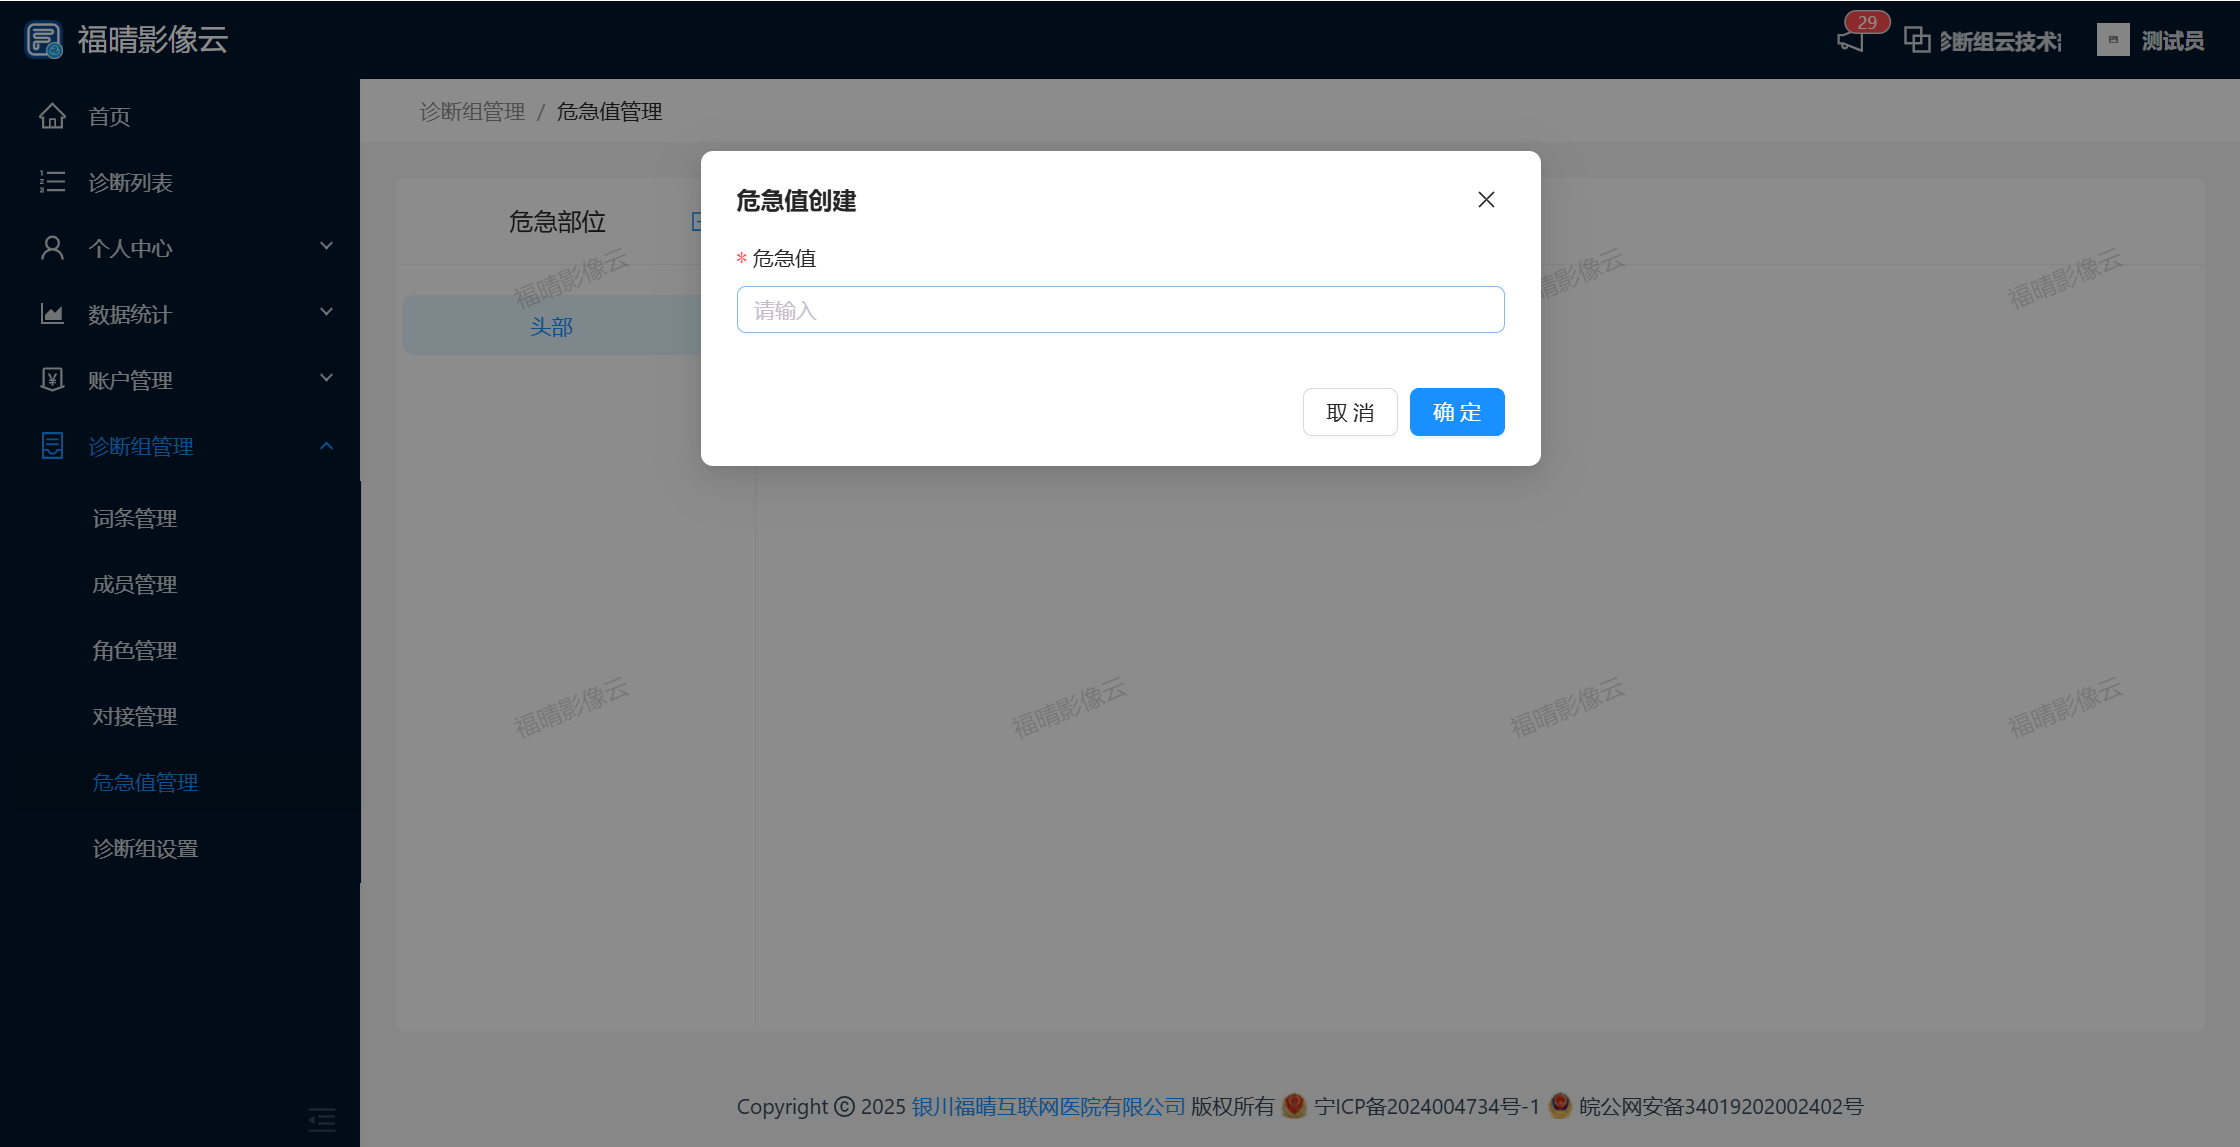Open 成员管理 menu item

click(135, 584)
